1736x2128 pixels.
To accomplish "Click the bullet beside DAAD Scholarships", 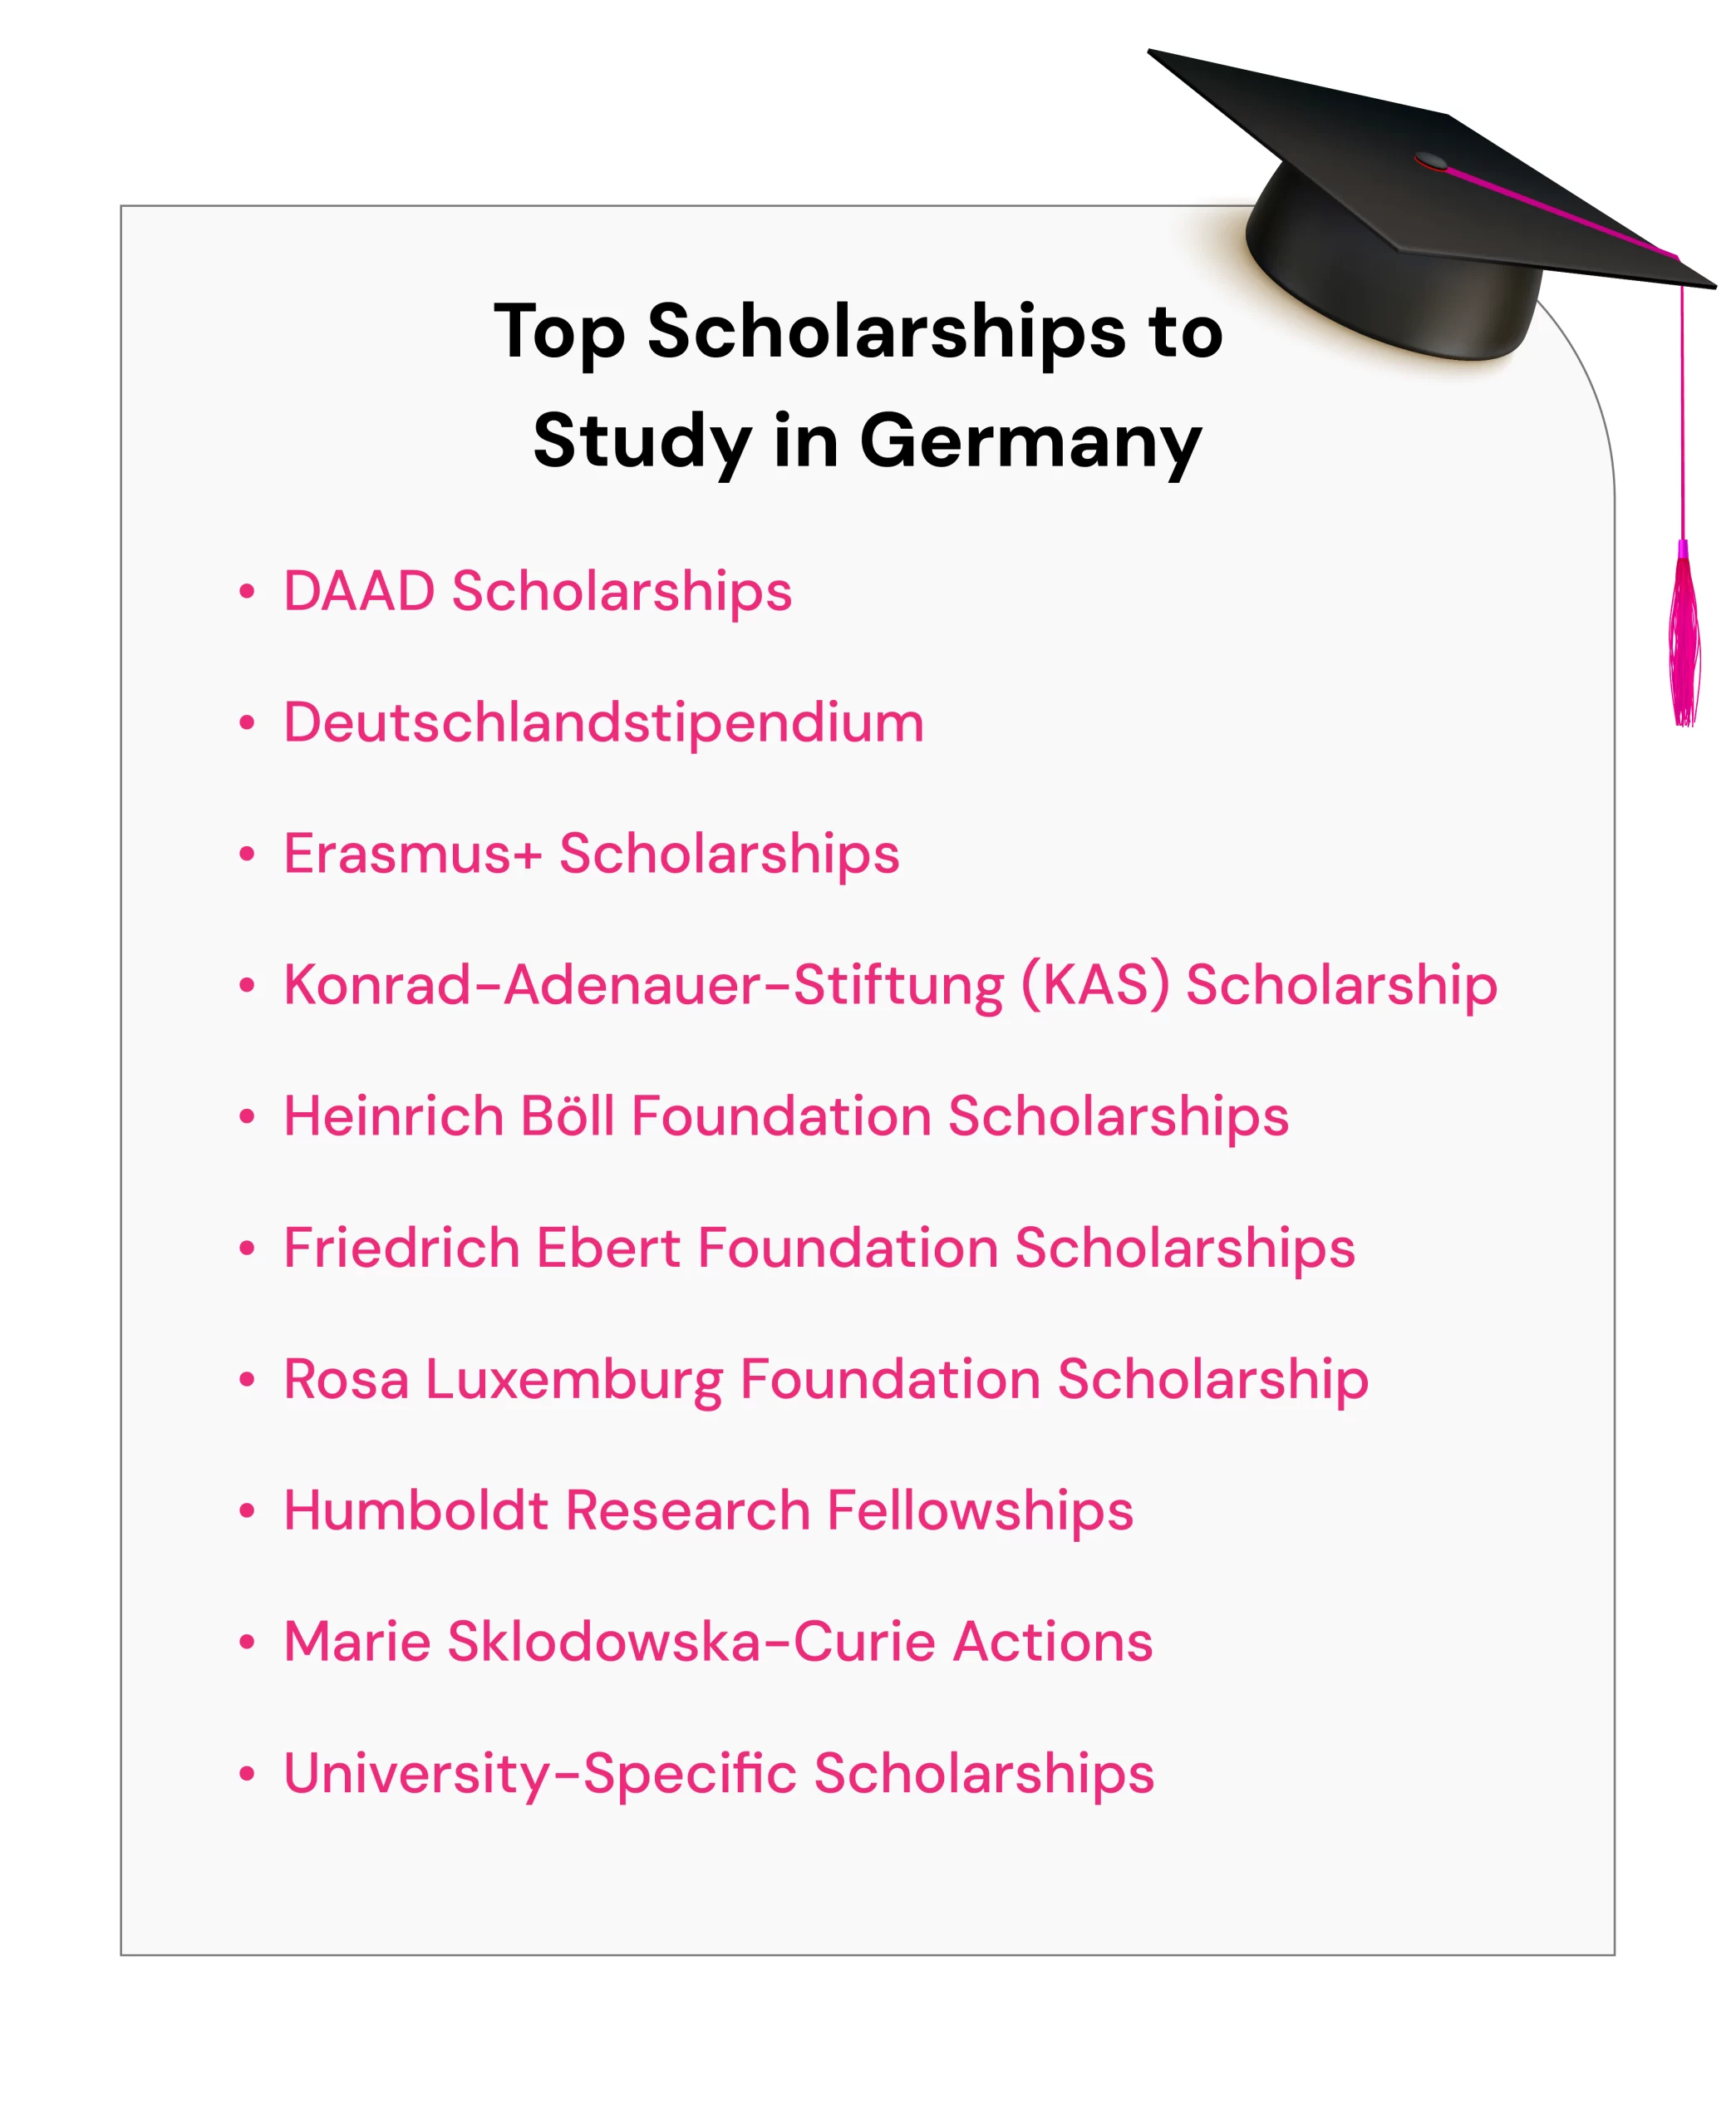I will [247, 591].
